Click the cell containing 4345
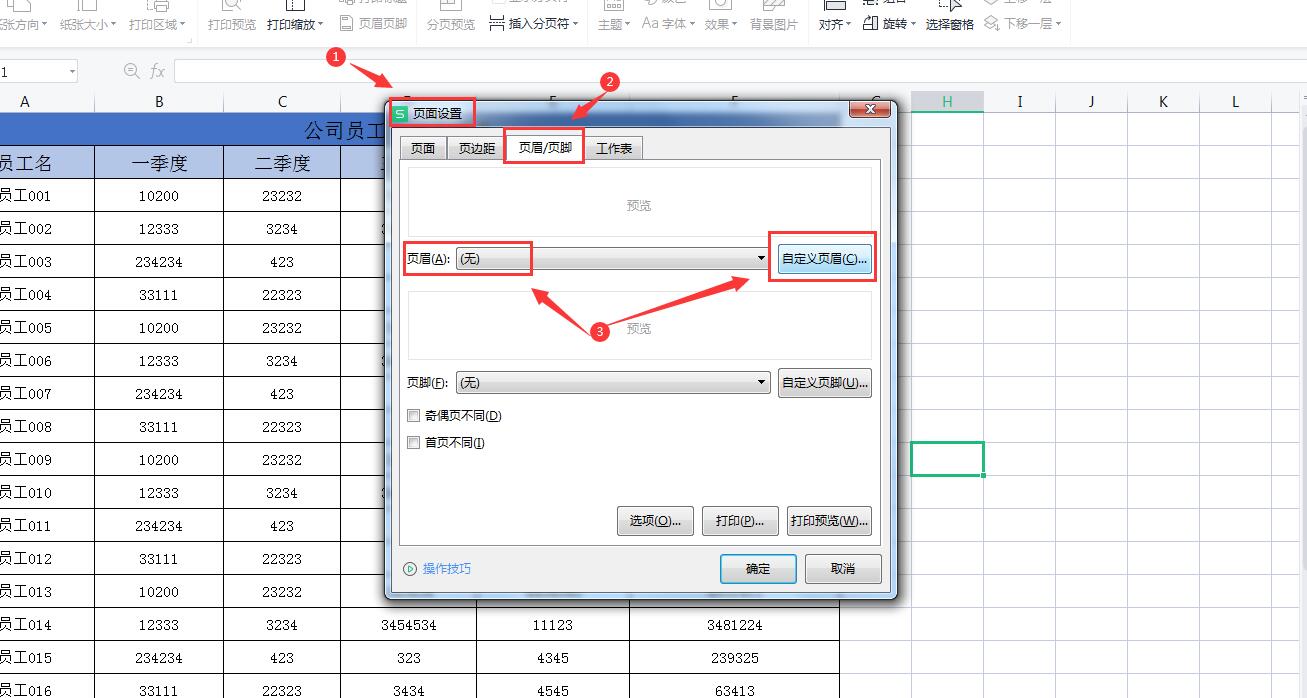The height and width of the screenshot is (698, 1307). (553, 658)
